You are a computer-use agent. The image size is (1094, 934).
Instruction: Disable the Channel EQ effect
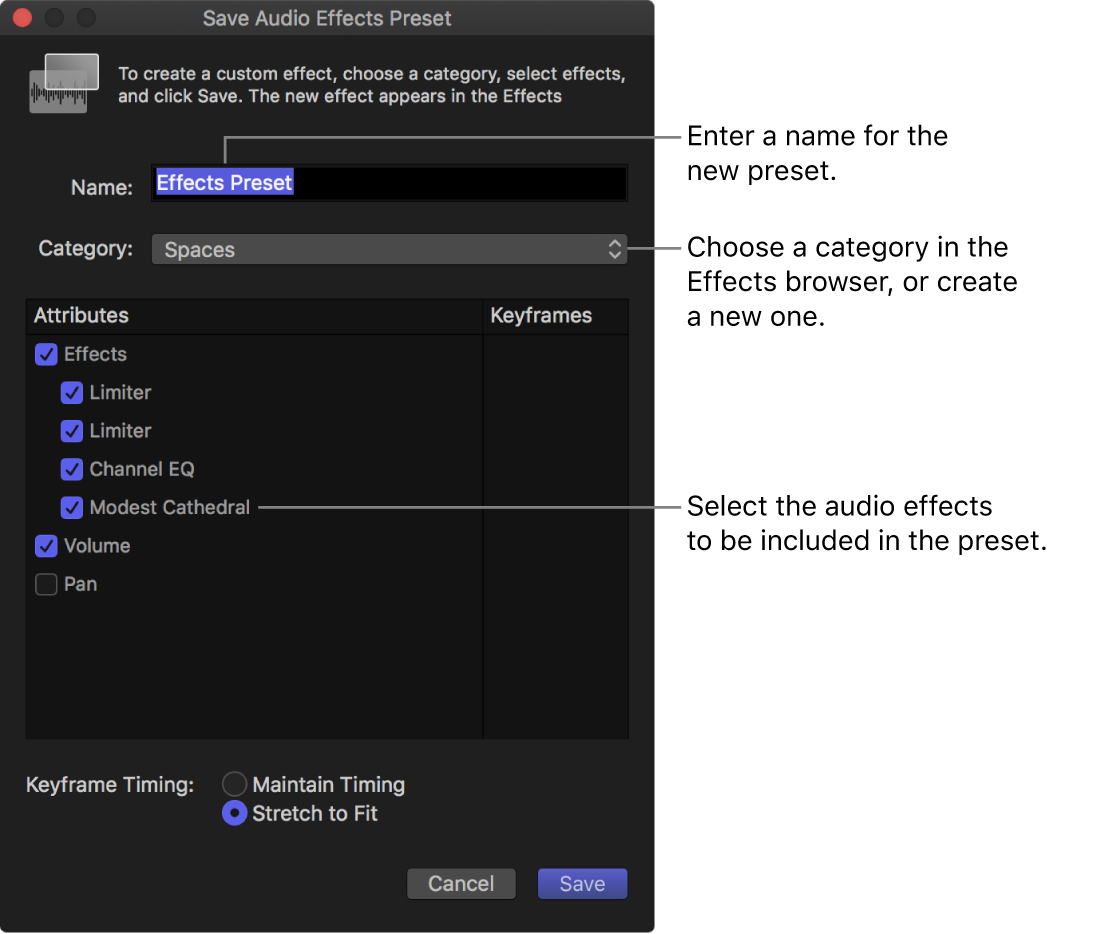(71, 469)
